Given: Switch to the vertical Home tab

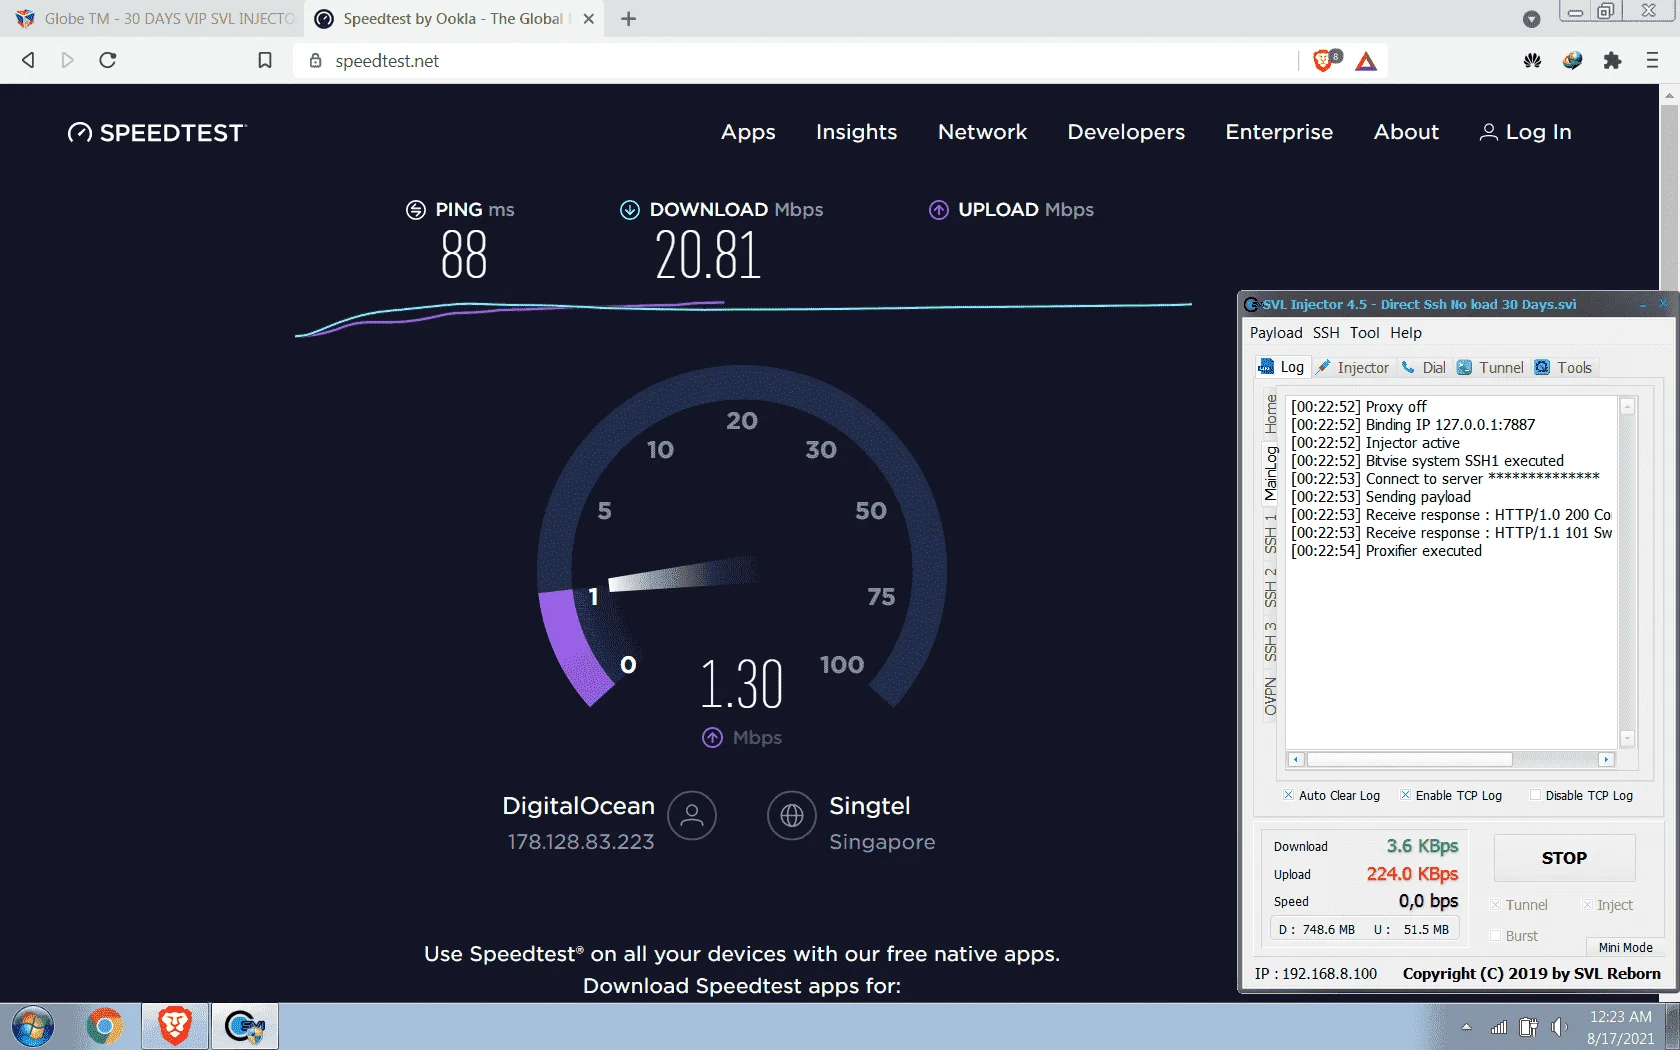Looking at the screenshot, I should coord(1271,413).
